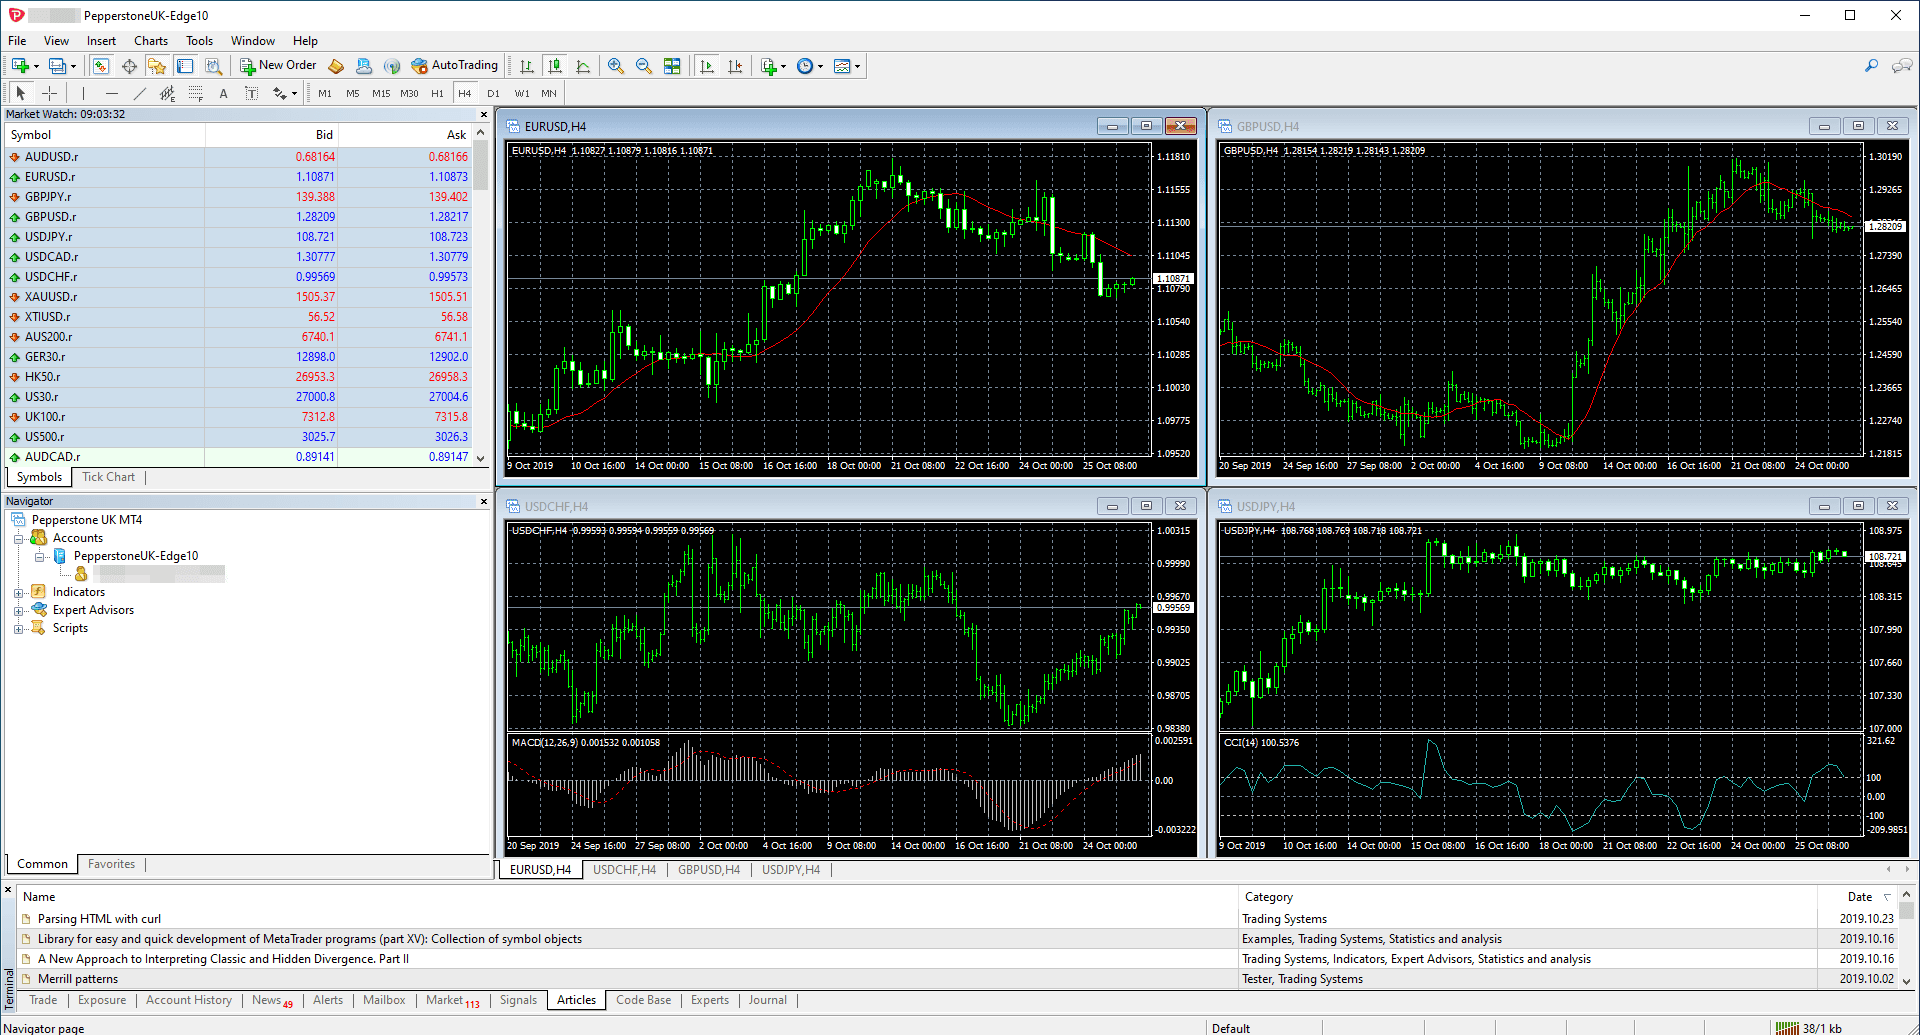Select the Trendline drawing tool
The image size is (1920, 1035).
point(140,92)
